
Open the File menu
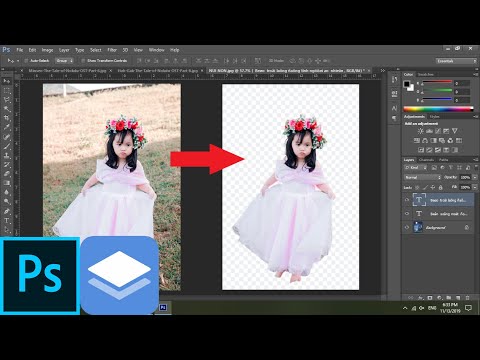tap(20, 50)
